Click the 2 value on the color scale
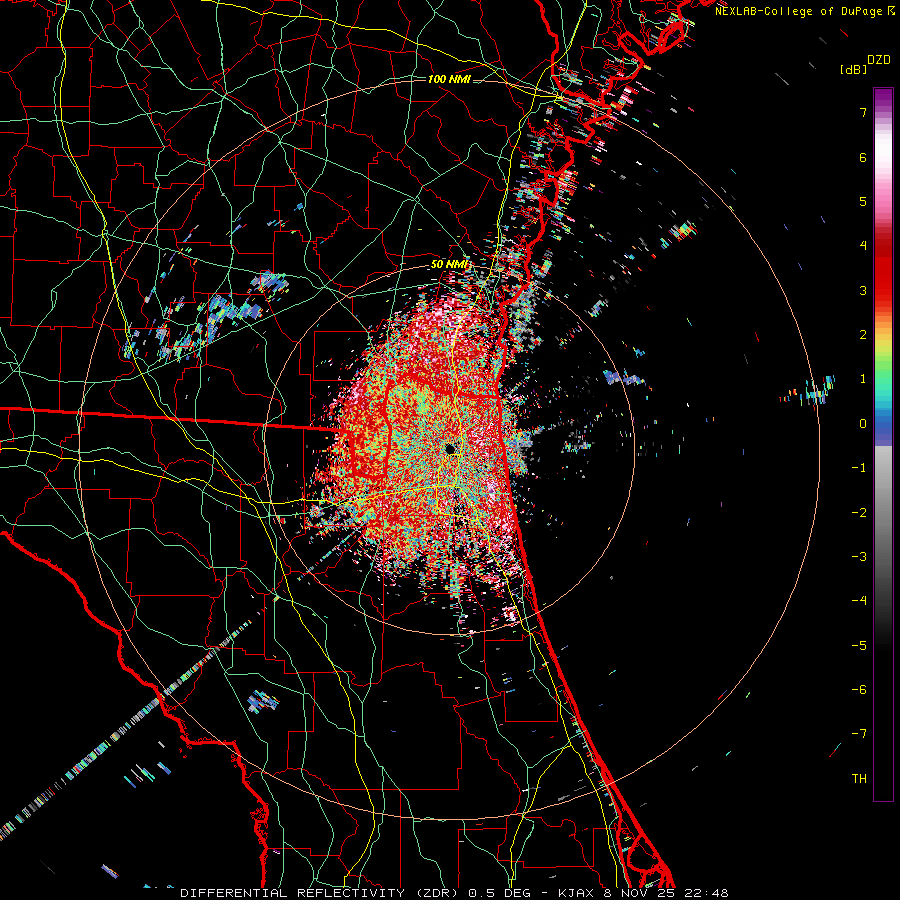 click(863, 335)
